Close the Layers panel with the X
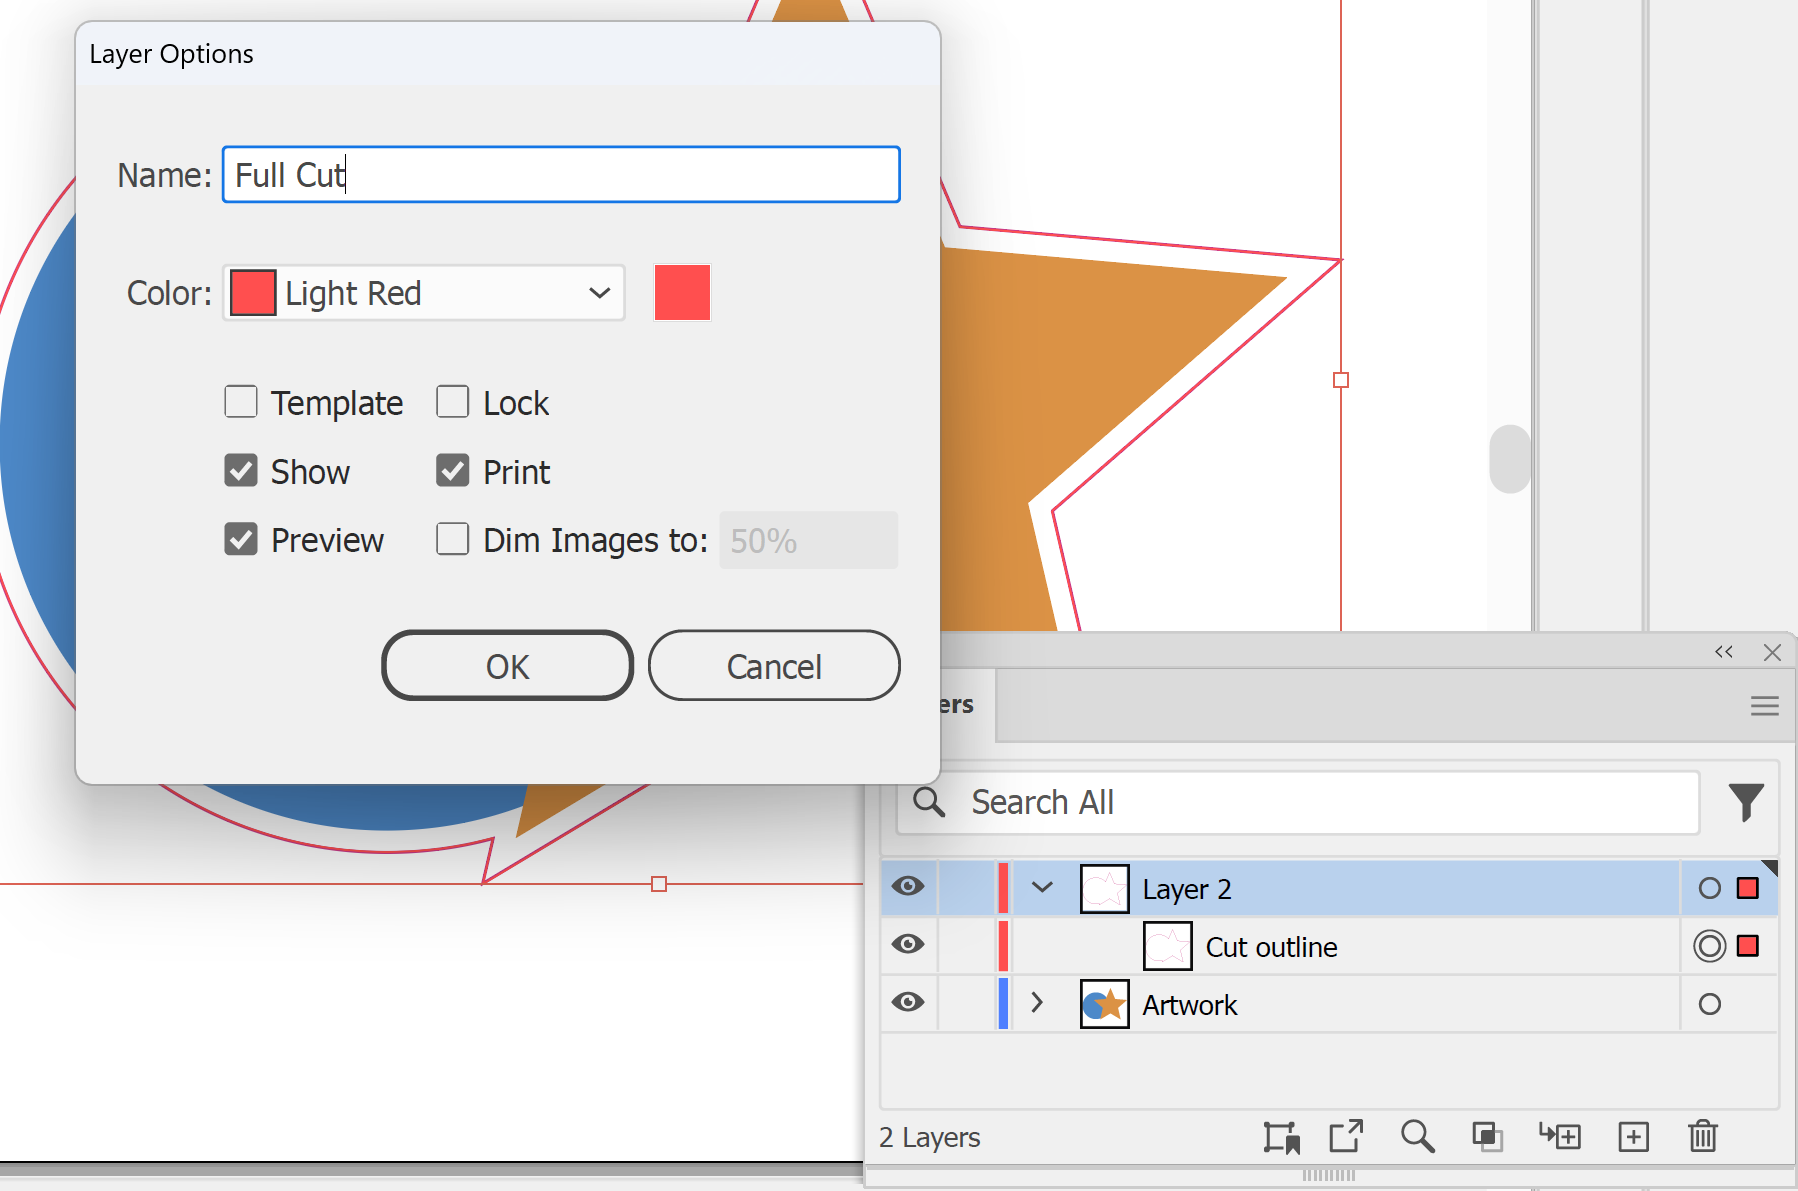The height and width of the screenshot is (1191, 1798). (1772, 652)
